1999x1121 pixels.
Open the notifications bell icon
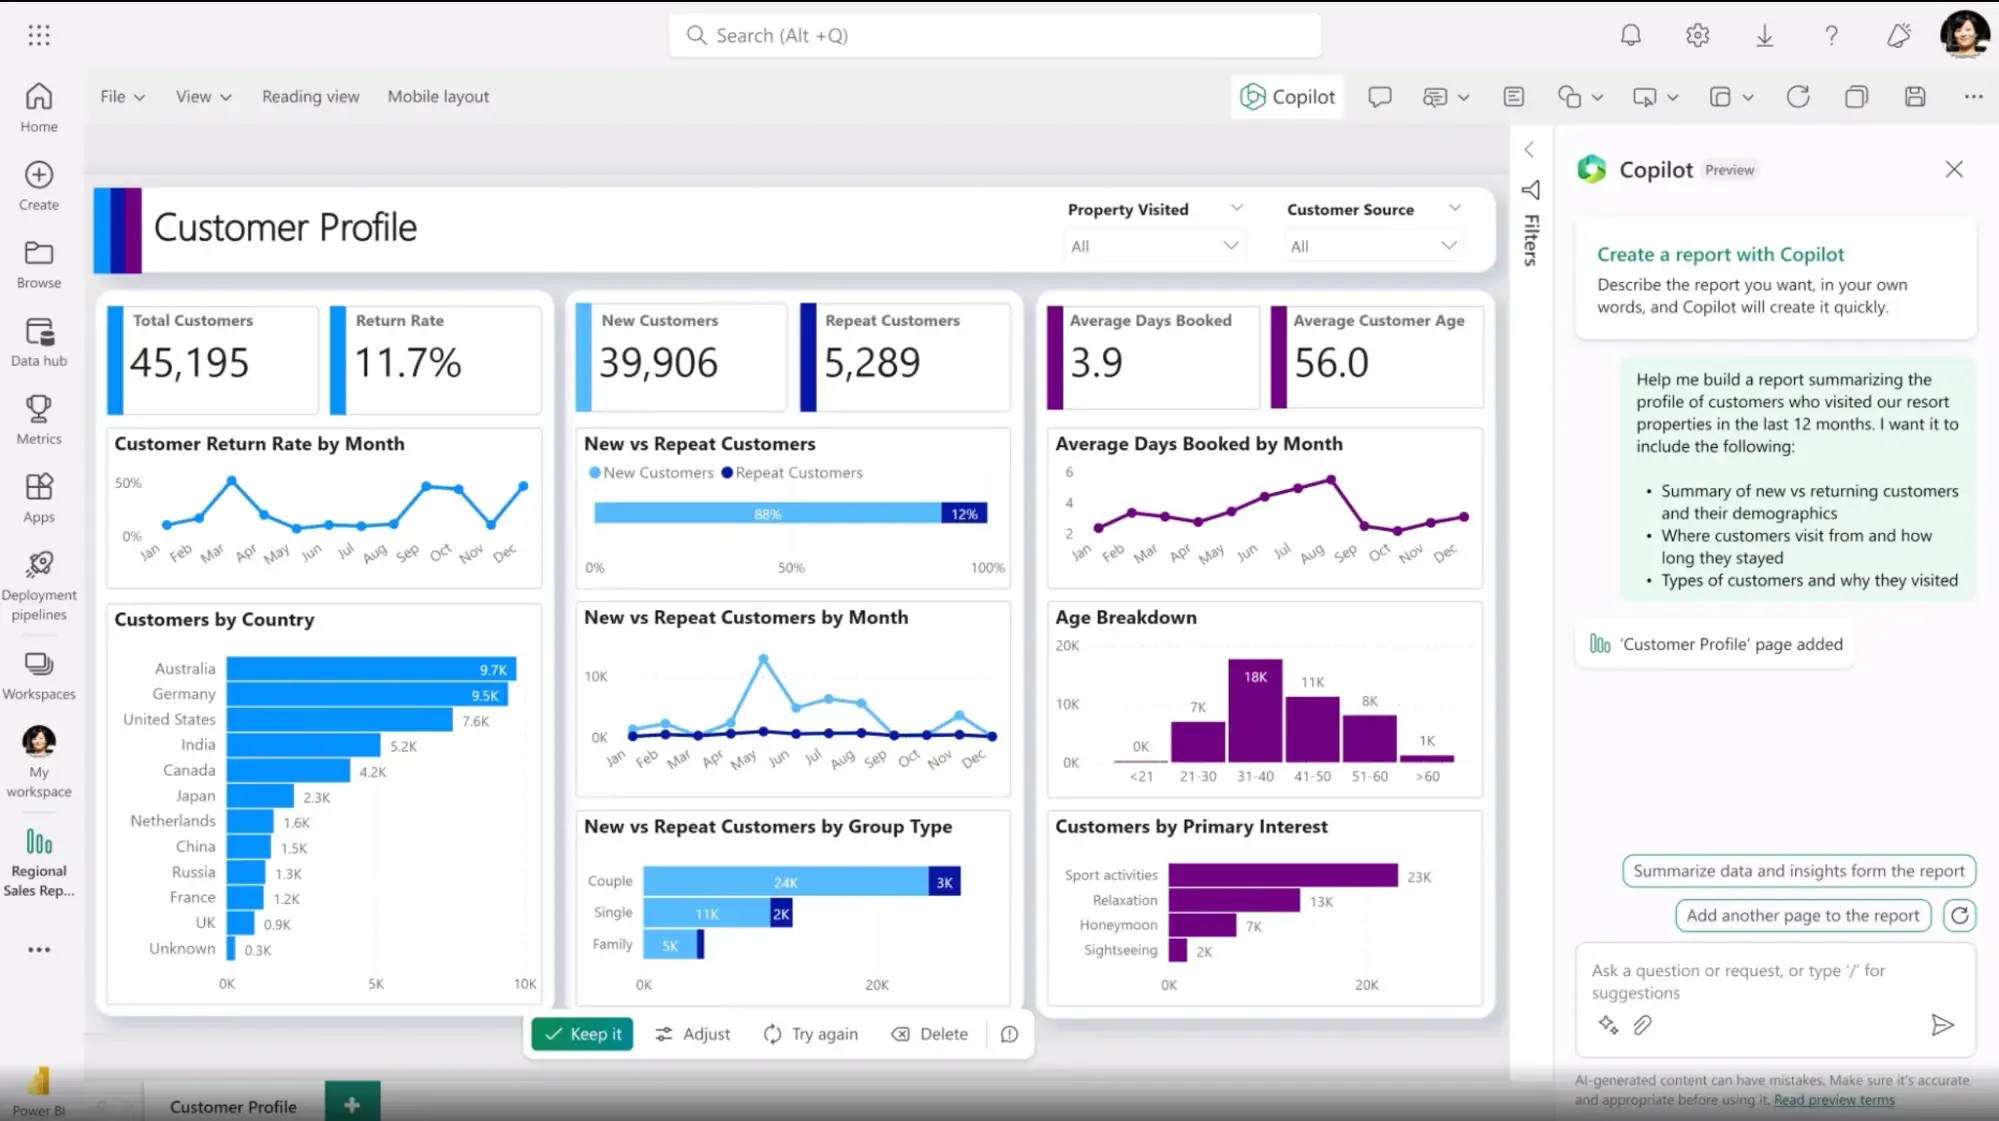1630,36
